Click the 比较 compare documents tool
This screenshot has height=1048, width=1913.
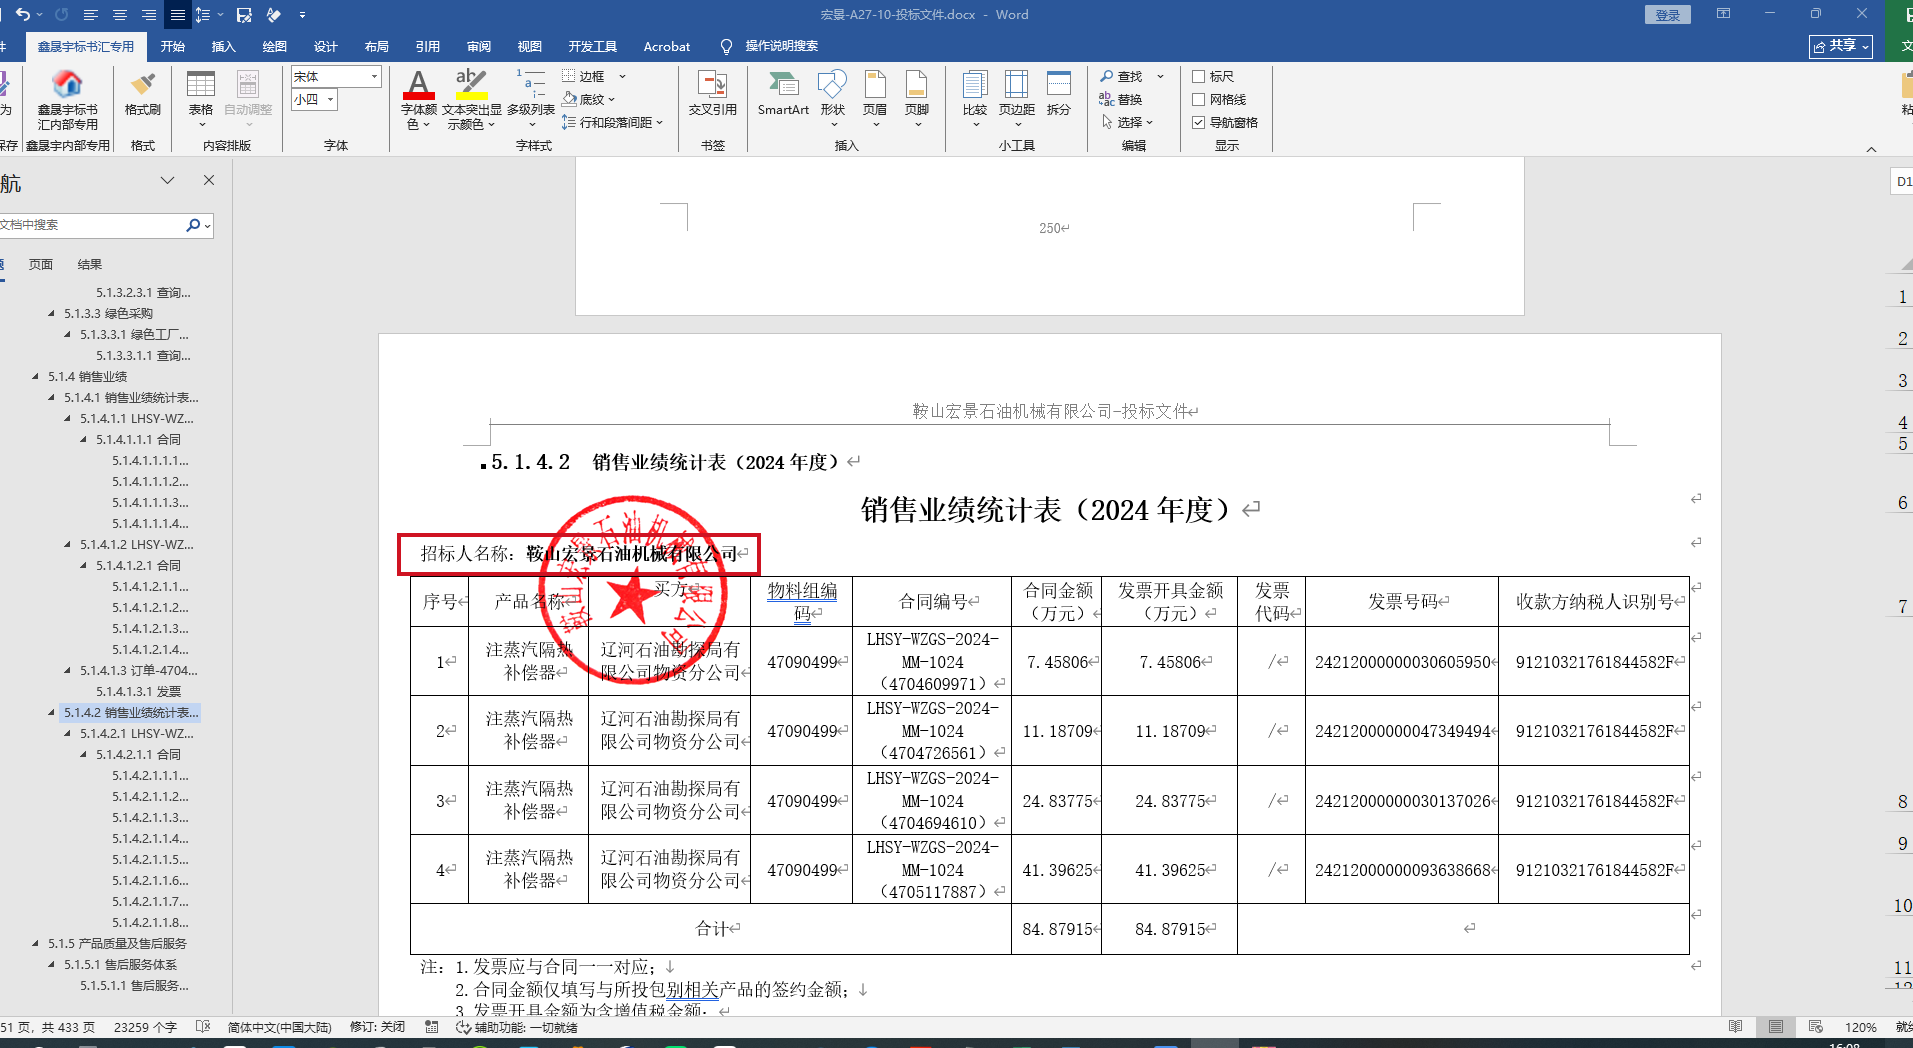click(x=975, y=99)
